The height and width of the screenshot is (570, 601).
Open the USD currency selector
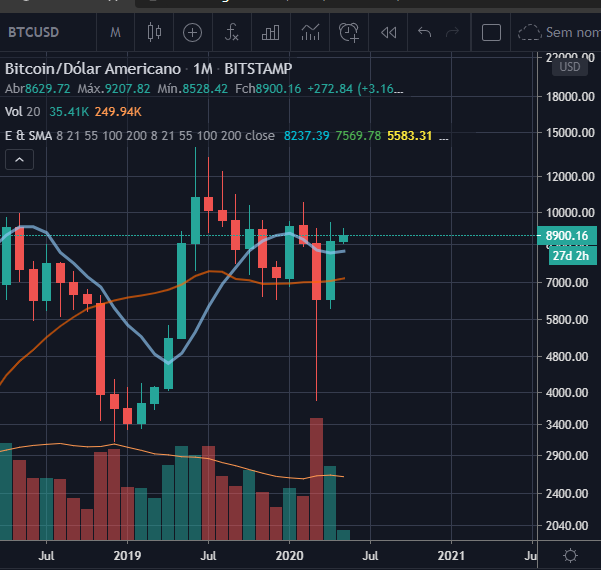tap(570, 67)
